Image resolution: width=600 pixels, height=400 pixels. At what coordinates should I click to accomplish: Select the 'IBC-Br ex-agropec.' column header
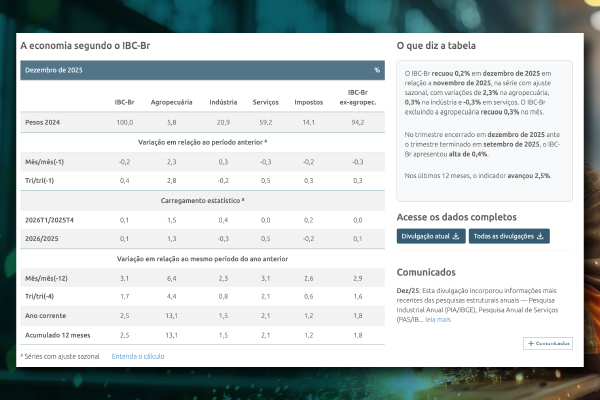tap(358, 98)
